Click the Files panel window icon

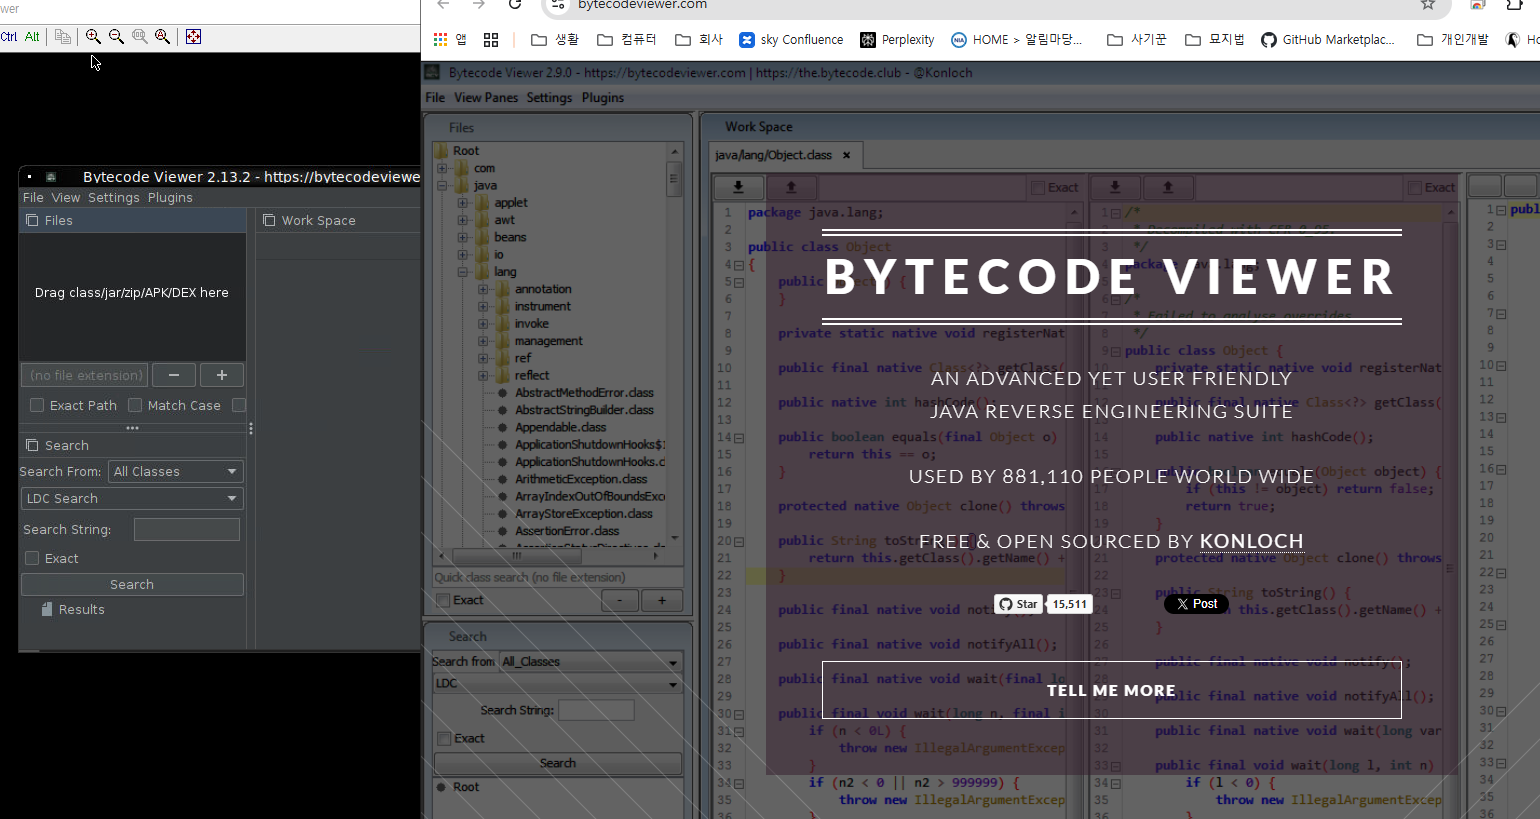(x=32, y=220)
